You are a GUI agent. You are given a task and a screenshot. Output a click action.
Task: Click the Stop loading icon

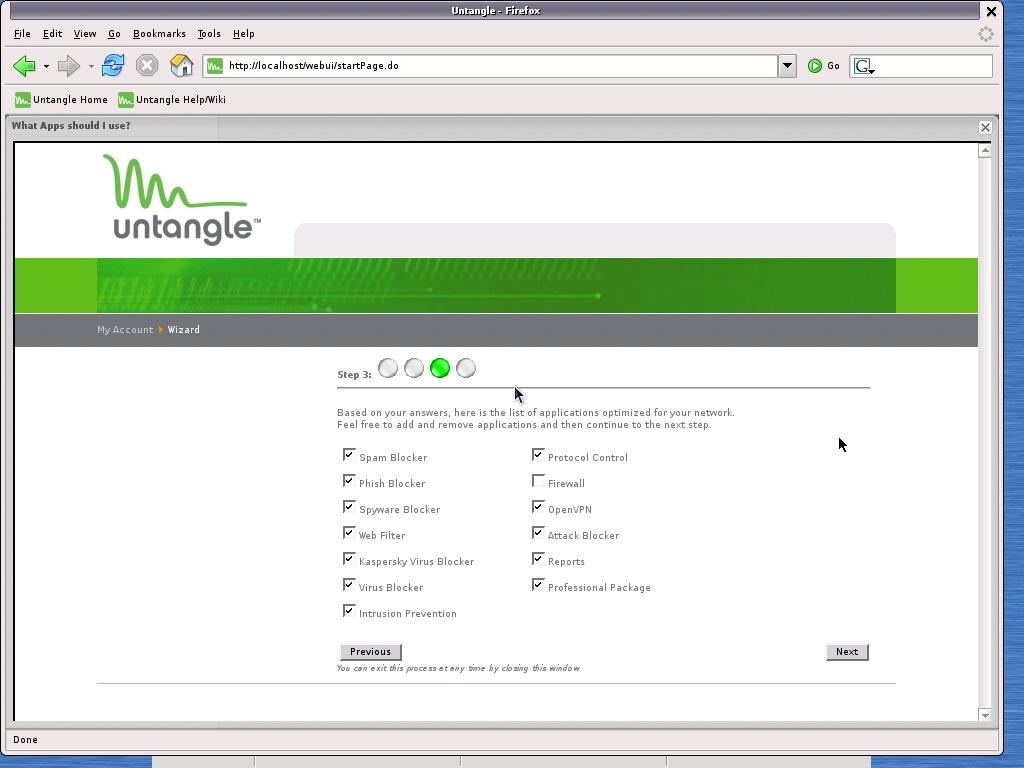[x=147, y=65]
